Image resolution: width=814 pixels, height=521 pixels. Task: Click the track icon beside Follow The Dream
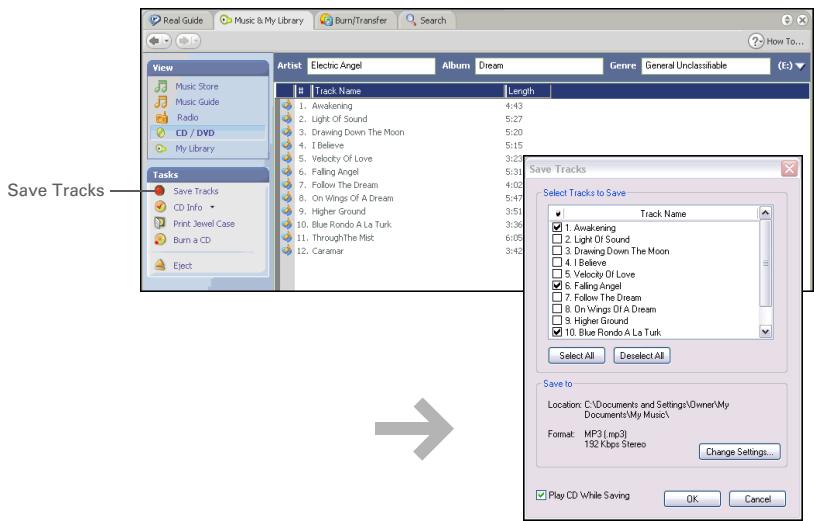[287, 185]
